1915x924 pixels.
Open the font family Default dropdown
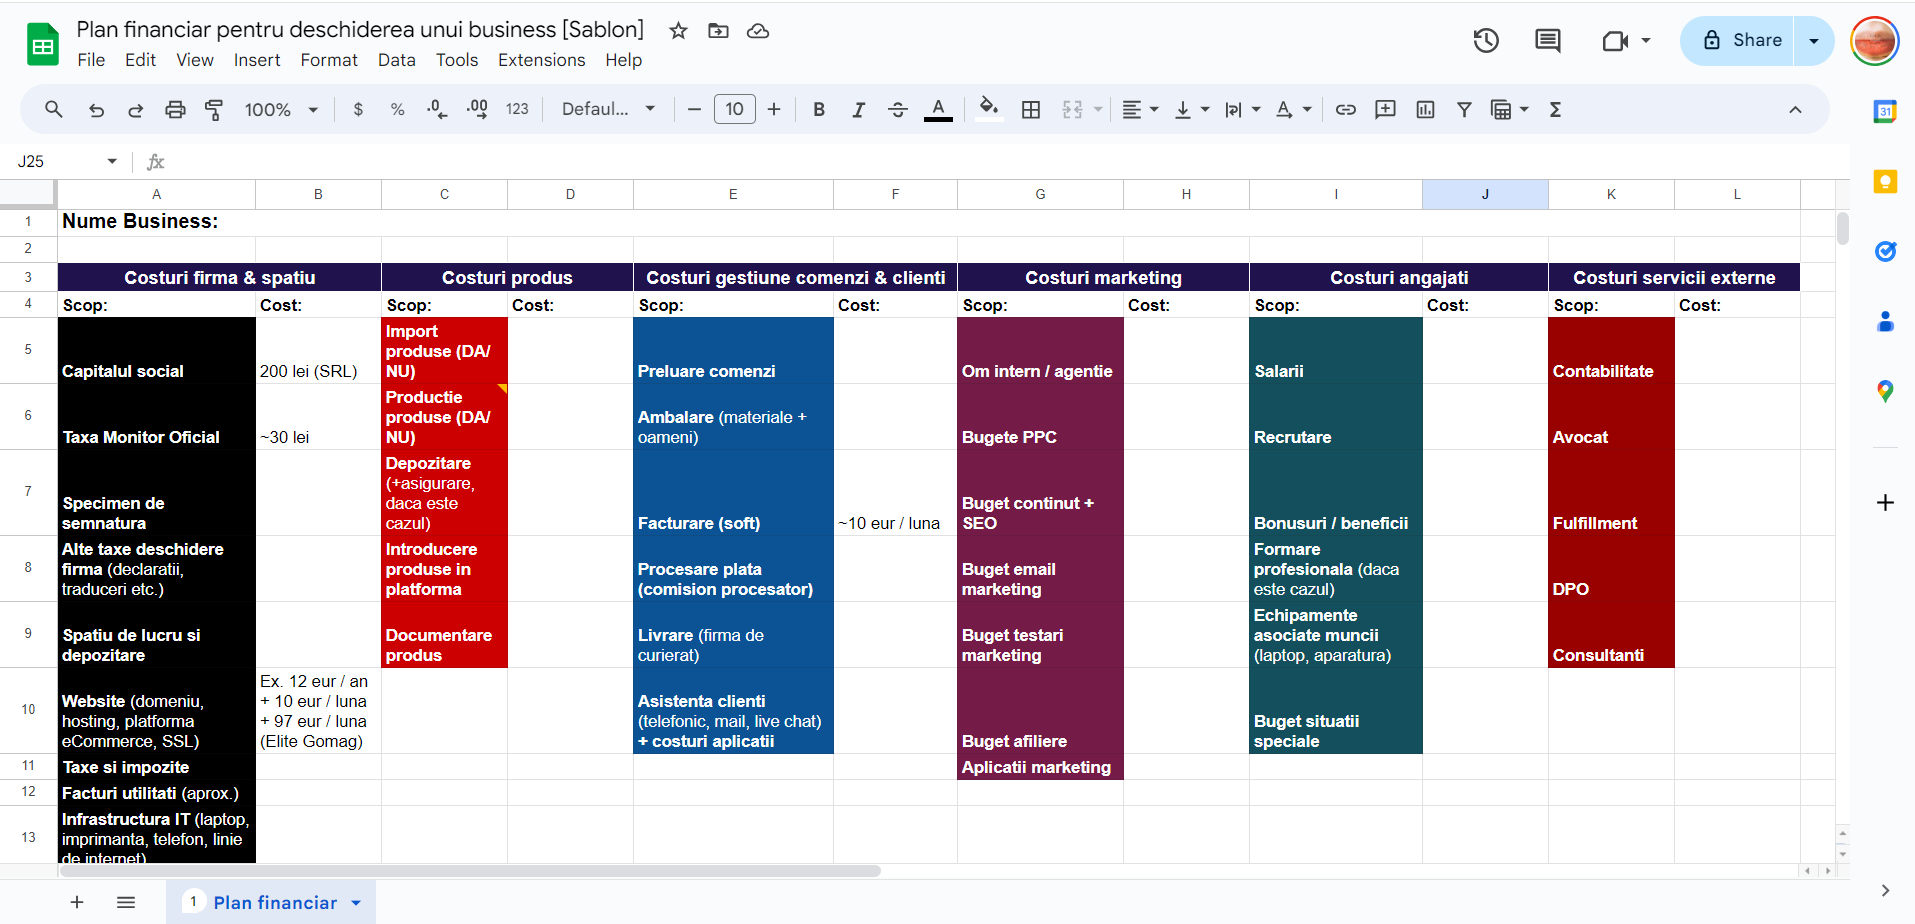pyautogui.click(x=608, y=110)
